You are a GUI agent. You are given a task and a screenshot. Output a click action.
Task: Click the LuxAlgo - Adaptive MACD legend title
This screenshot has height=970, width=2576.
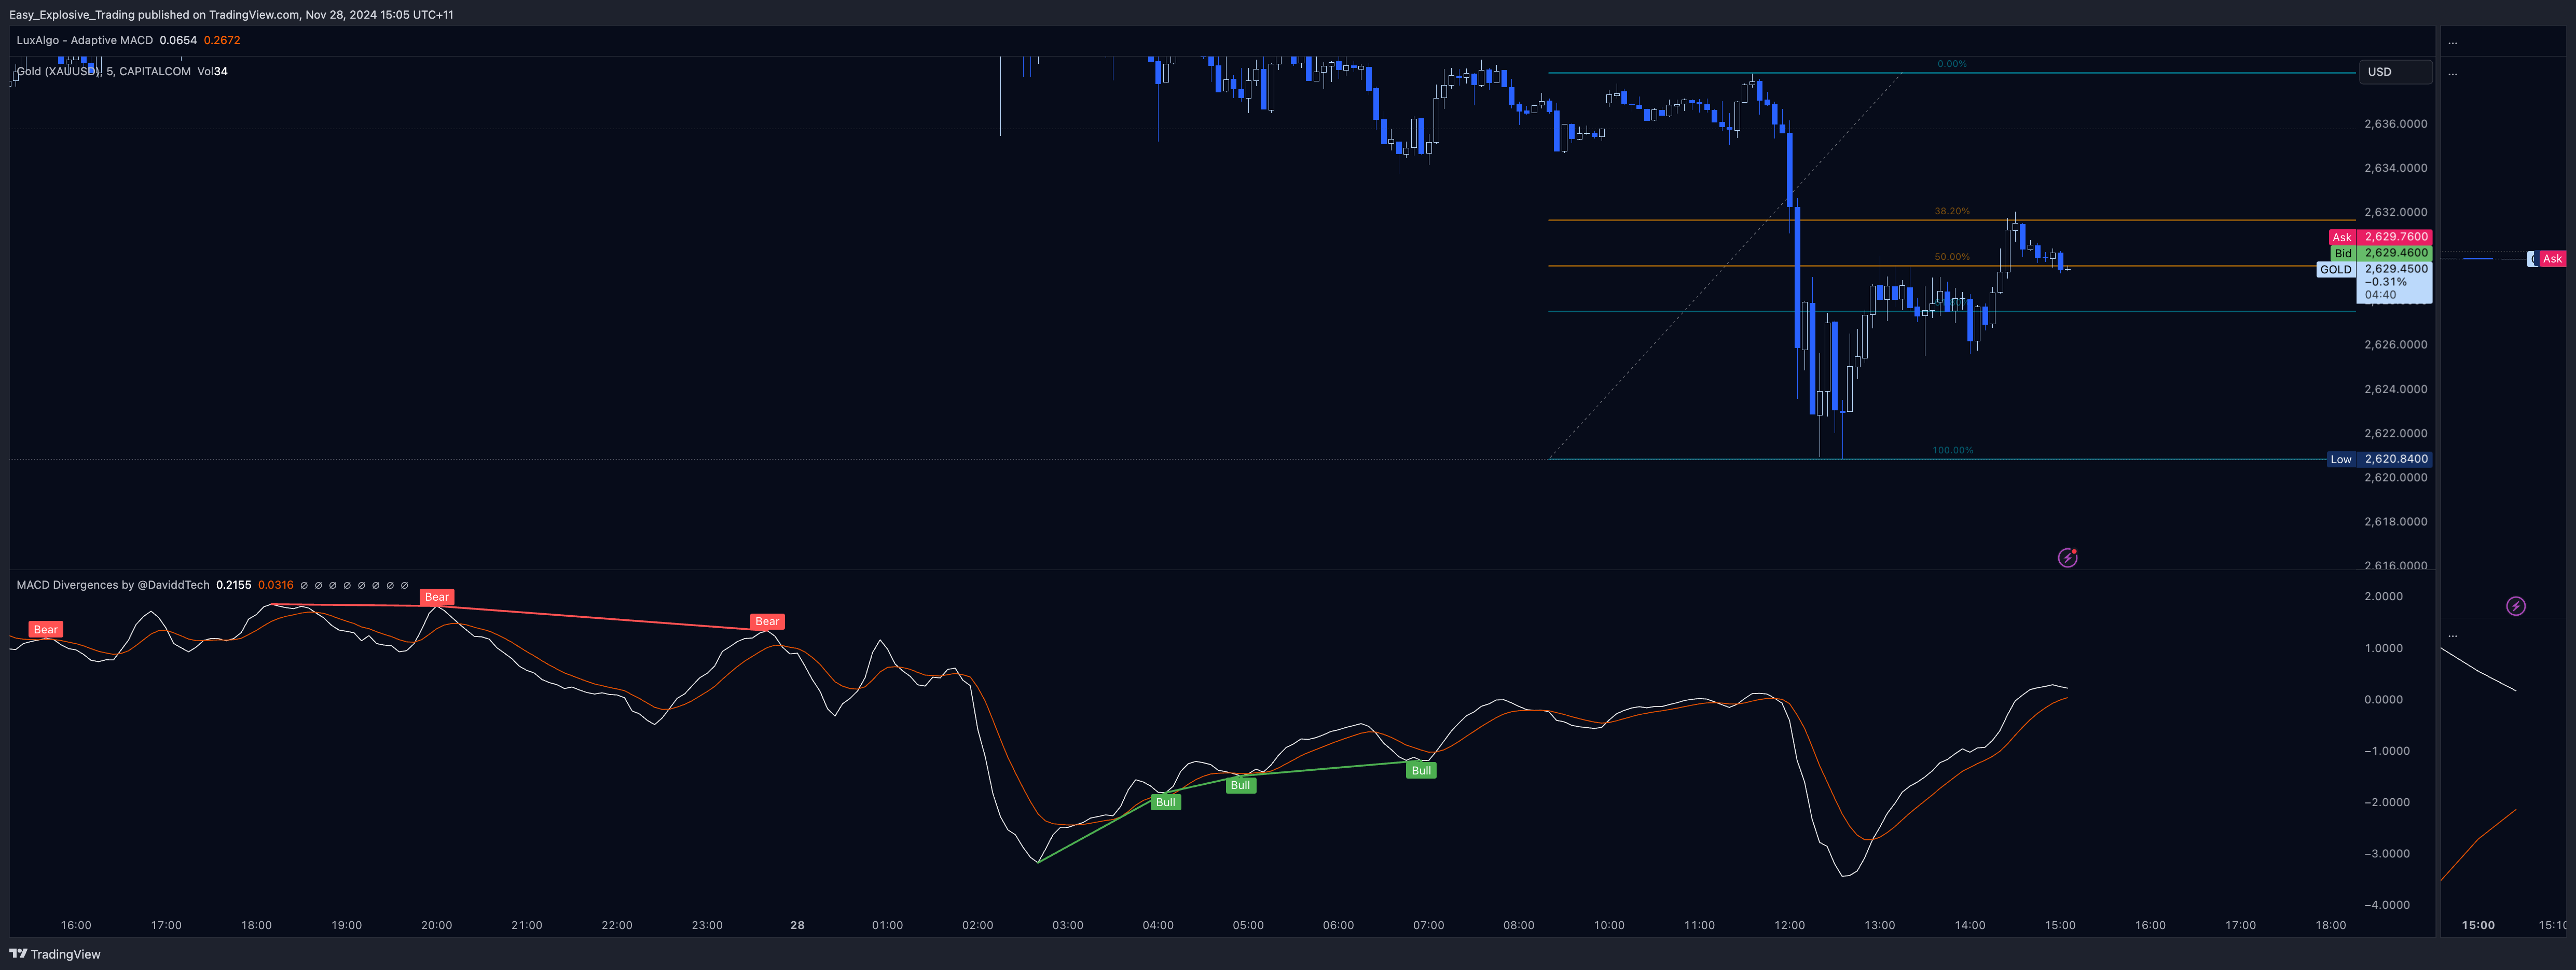click(85, 40)
